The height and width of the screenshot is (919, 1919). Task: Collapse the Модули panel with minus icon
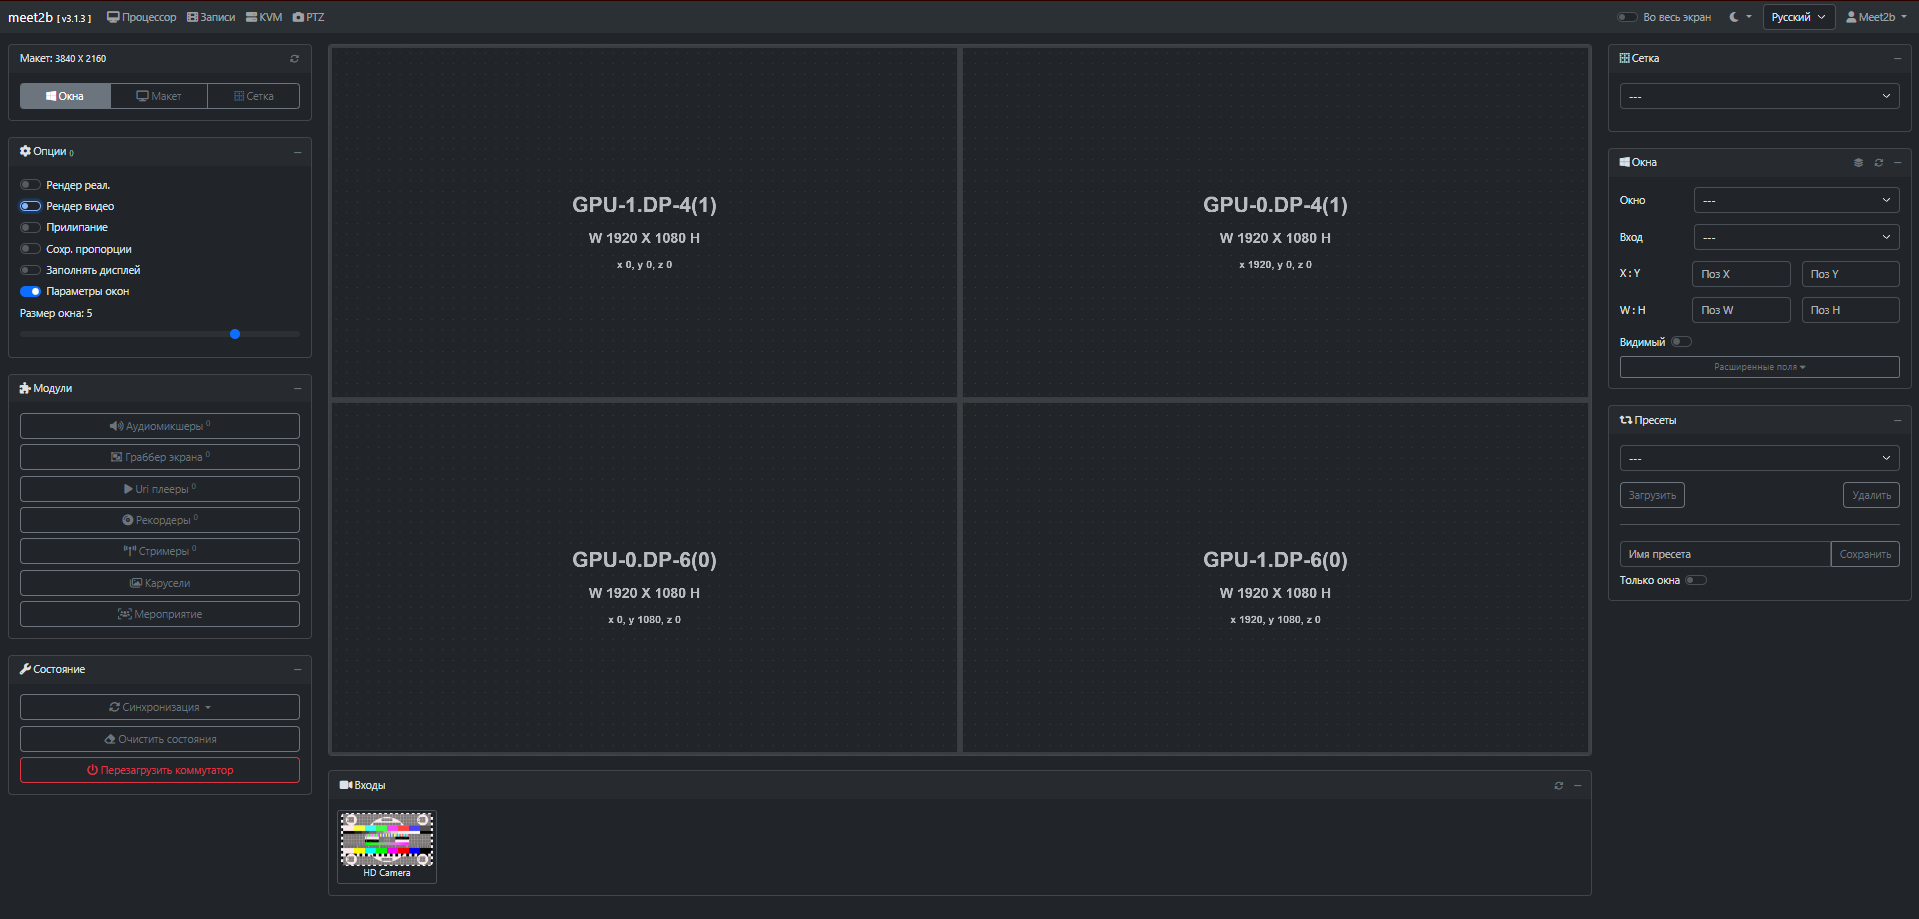pos(297,388)
